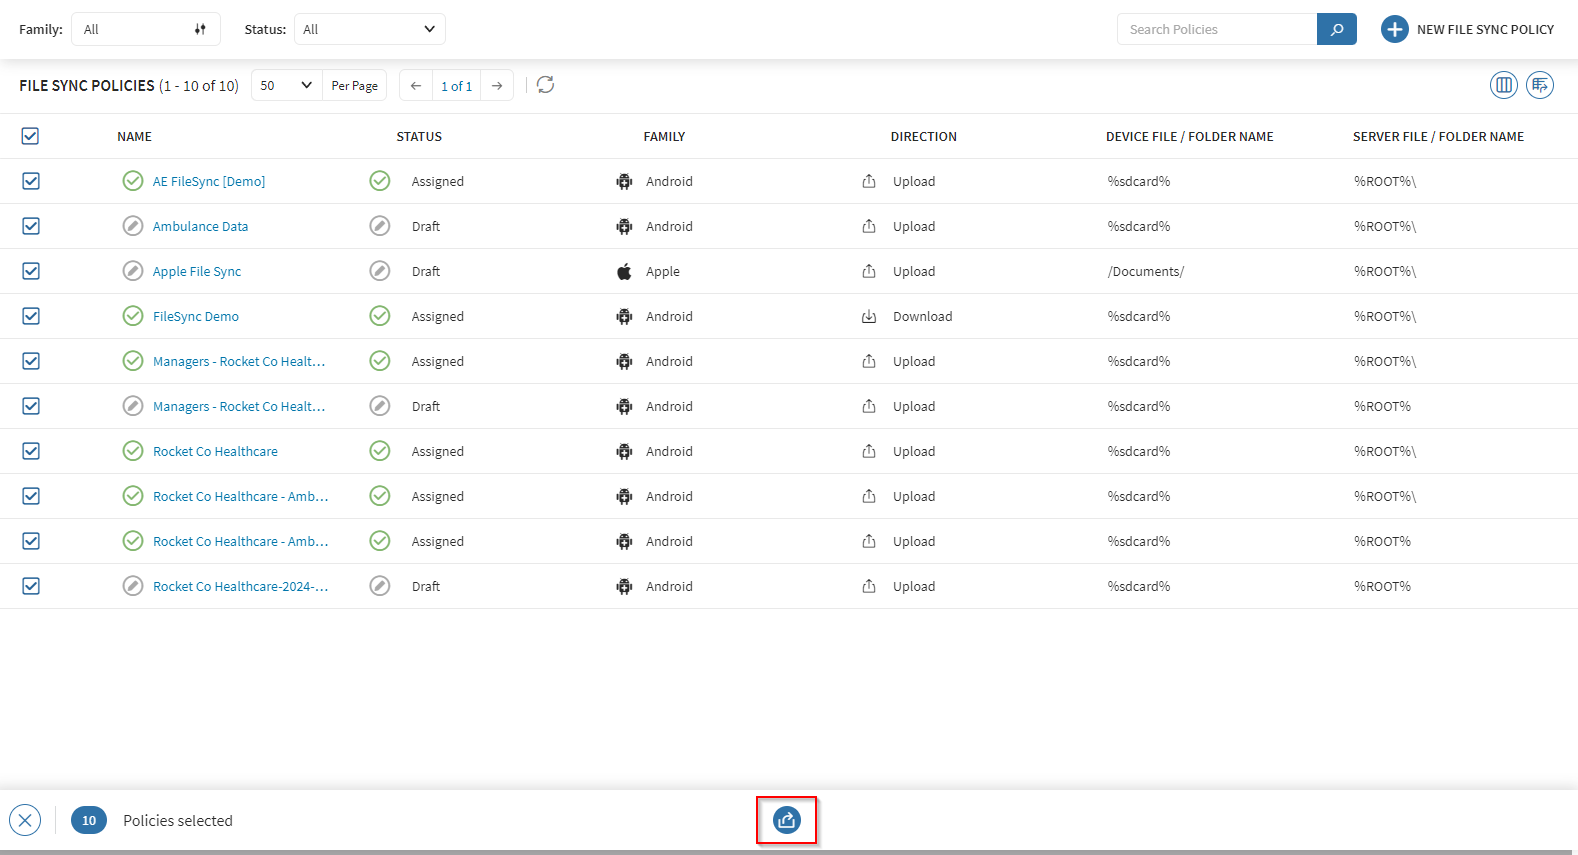1578x855 pixels.
Task: Uncheck the Ambulance Data row checkbox
Action: pos(31,226)
